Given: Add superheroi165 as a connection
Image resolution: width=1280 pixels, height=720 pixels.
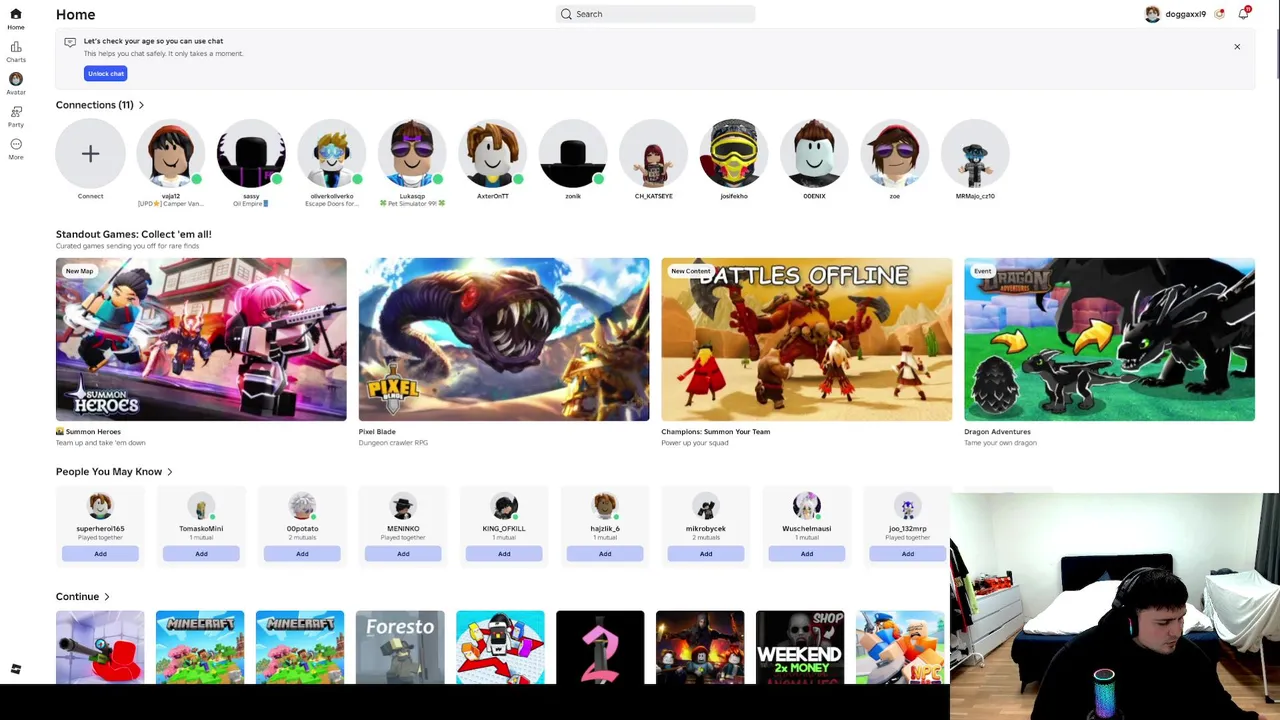Looking at the screenshot, I should [100, 554].
